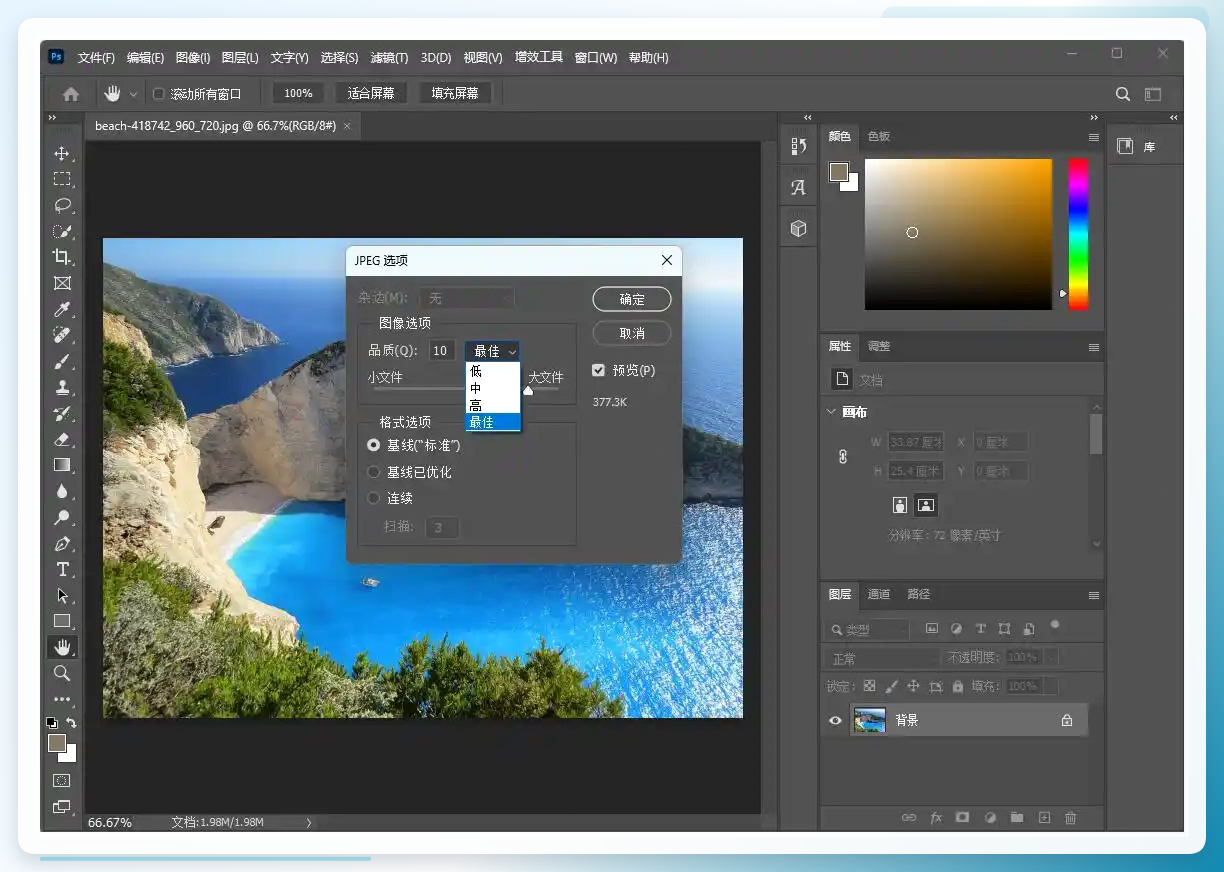The width and height of the screenshot is (1224, 872).
Task: Click the fx layer style icon
Action: click(x=936, y=817)
